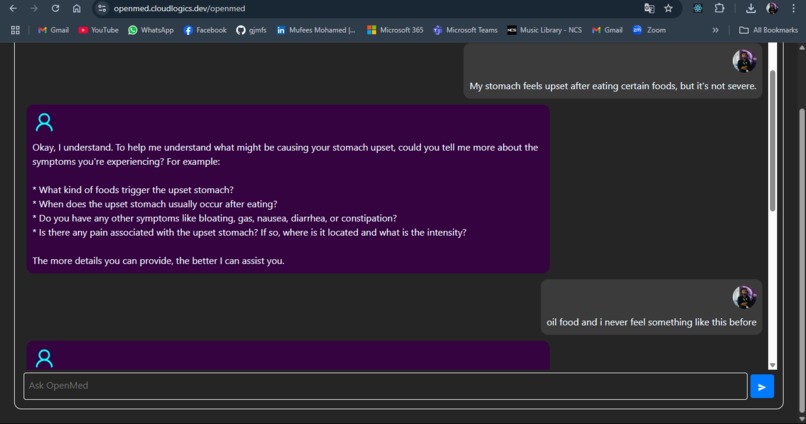
Task: Click bot icon on bottom partial reply
Action: pyautogui.click(x=44, y=358)
